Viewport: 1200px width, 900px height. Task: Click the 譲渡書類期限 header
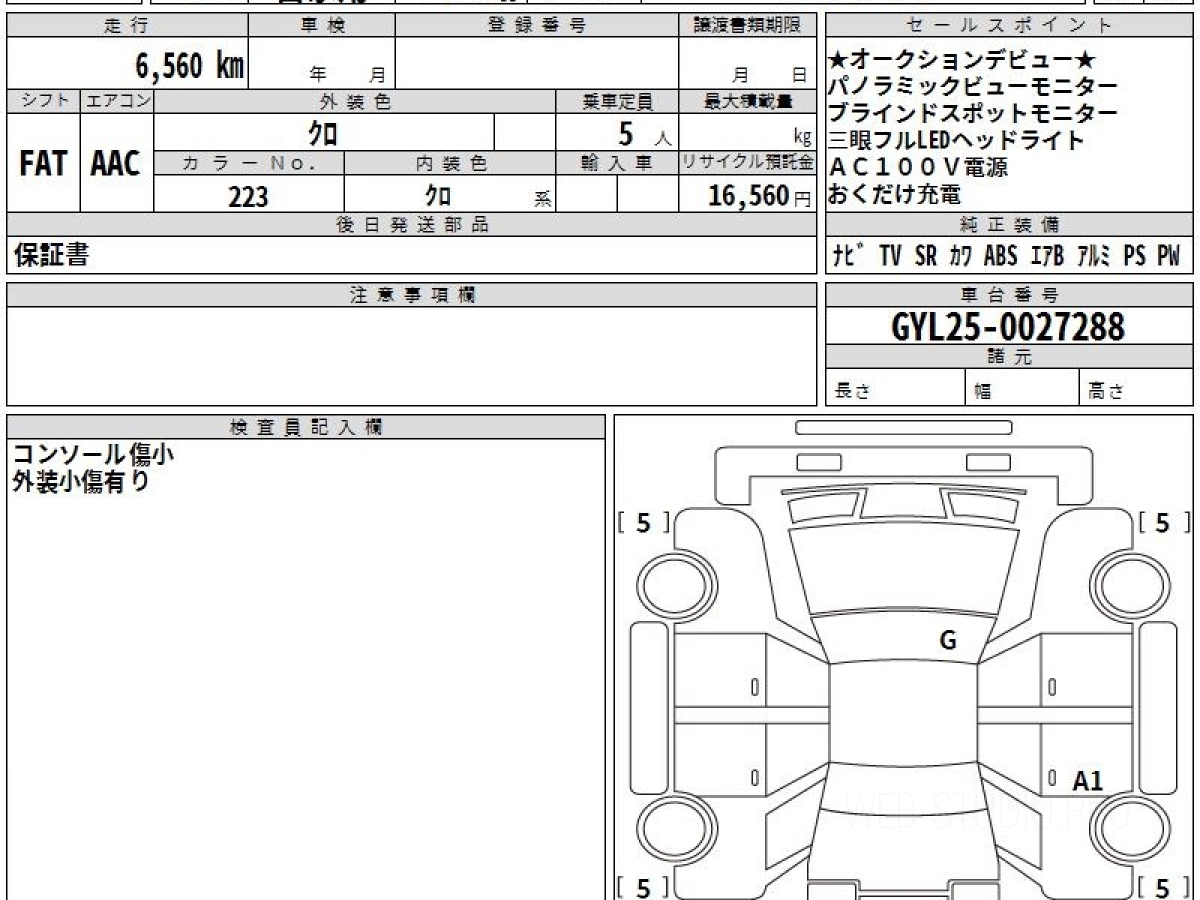coord(747,26)
